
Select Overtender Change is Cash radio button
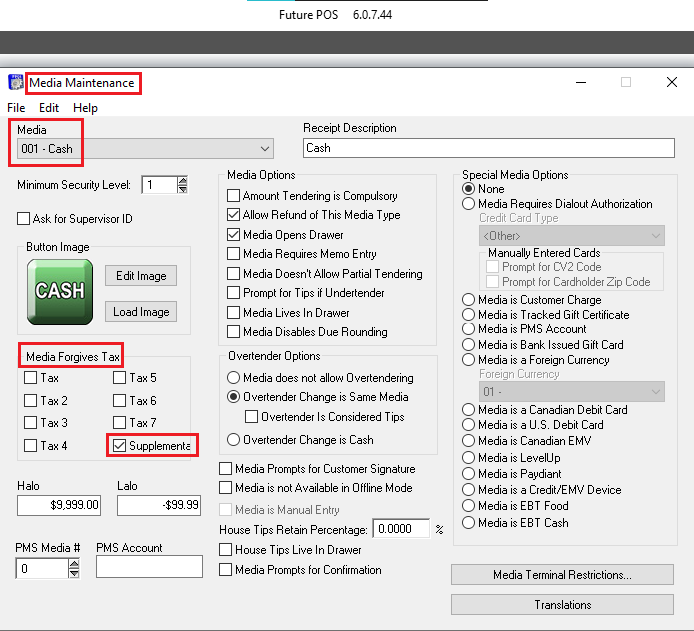[x=234, y=439]
